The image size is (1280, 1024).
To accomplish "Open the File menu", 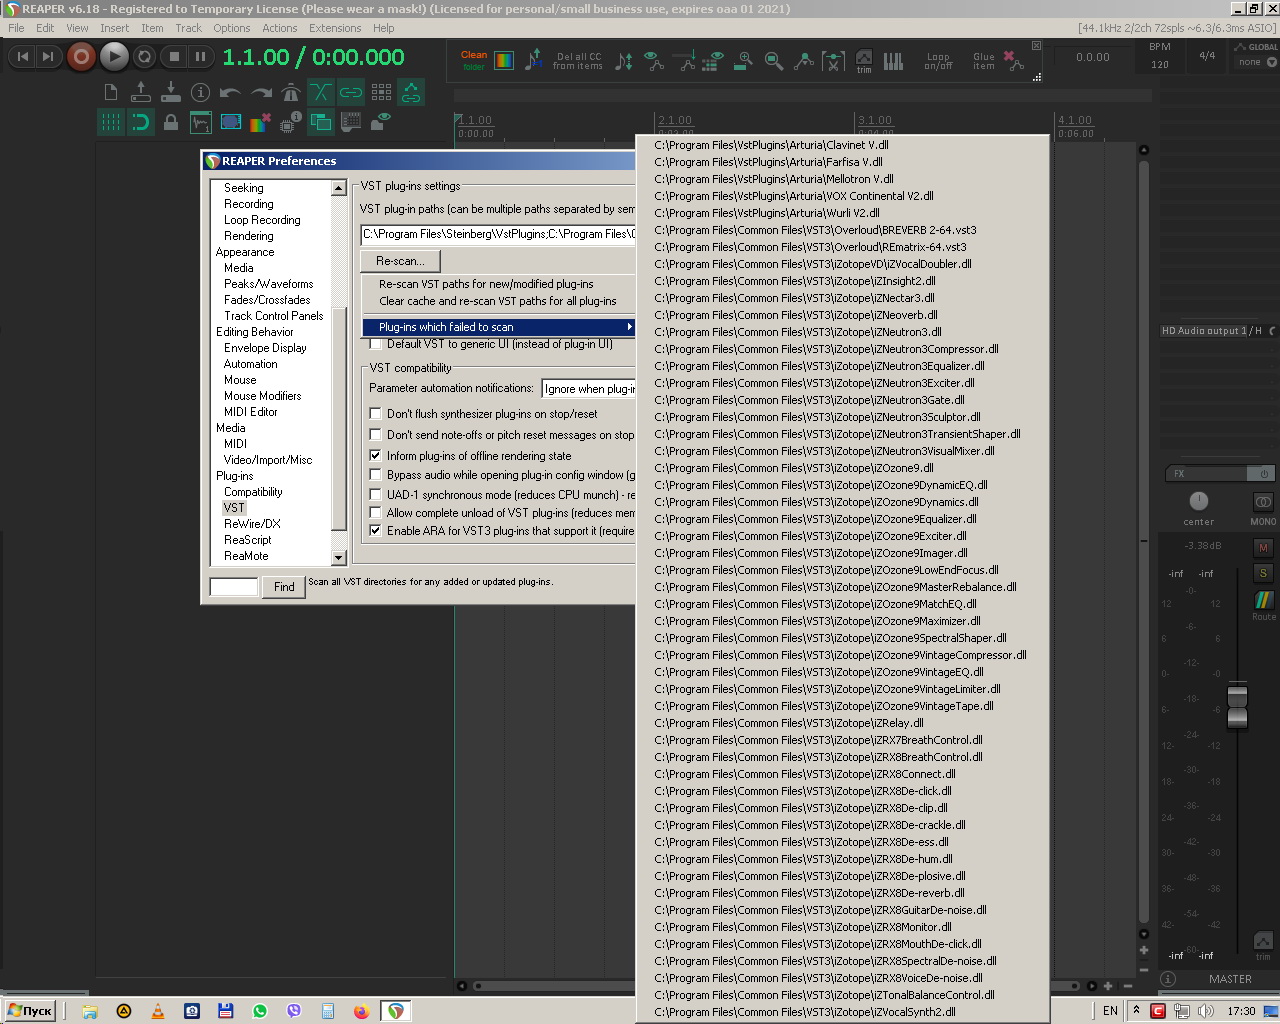I will tap(16, 28).
